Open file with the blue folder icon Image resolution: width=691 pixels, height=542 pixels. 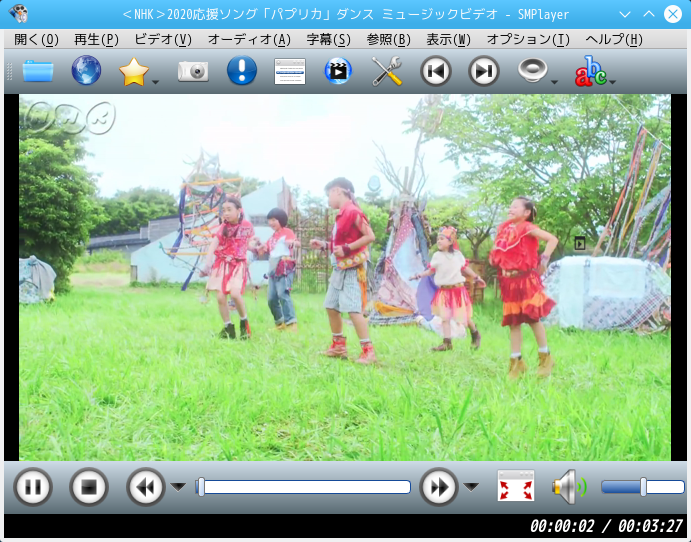pyautogui.click(x=38, y=71)
